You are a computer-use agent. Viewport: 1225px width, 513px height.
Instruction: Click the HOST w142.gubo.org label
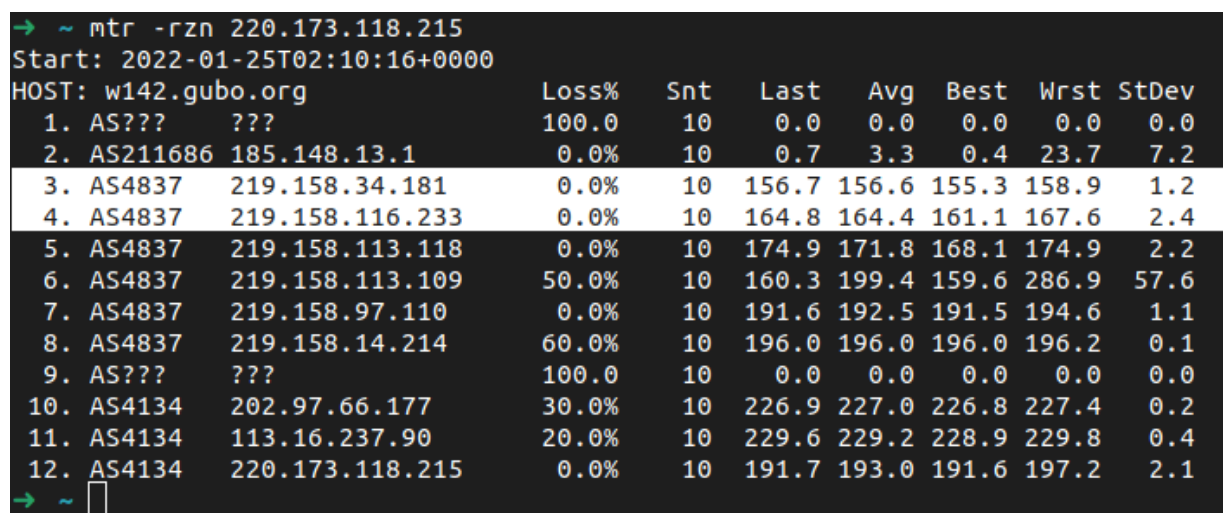tap(158, 93)
